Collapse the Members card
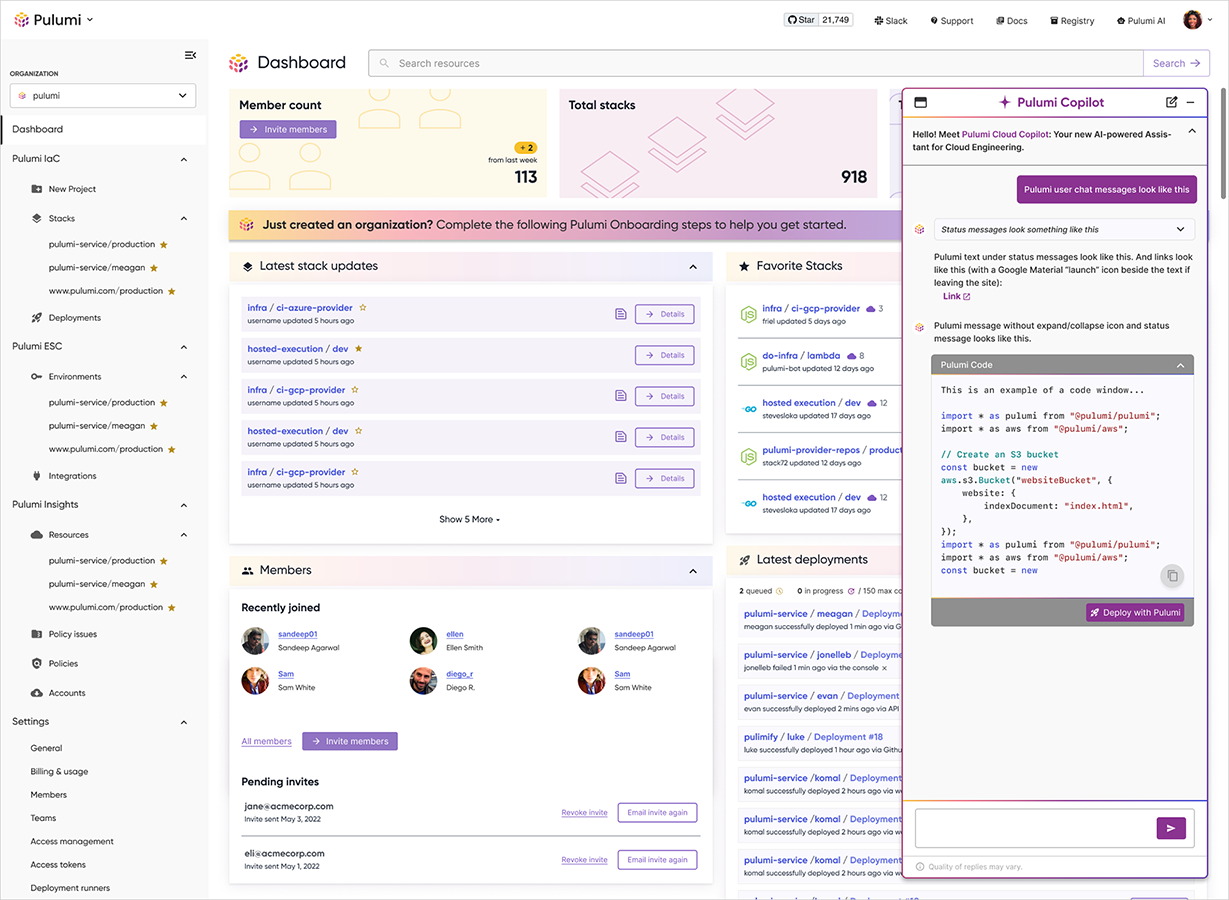This screenshot has height=900, width=1229. click(x=693, y=571)
